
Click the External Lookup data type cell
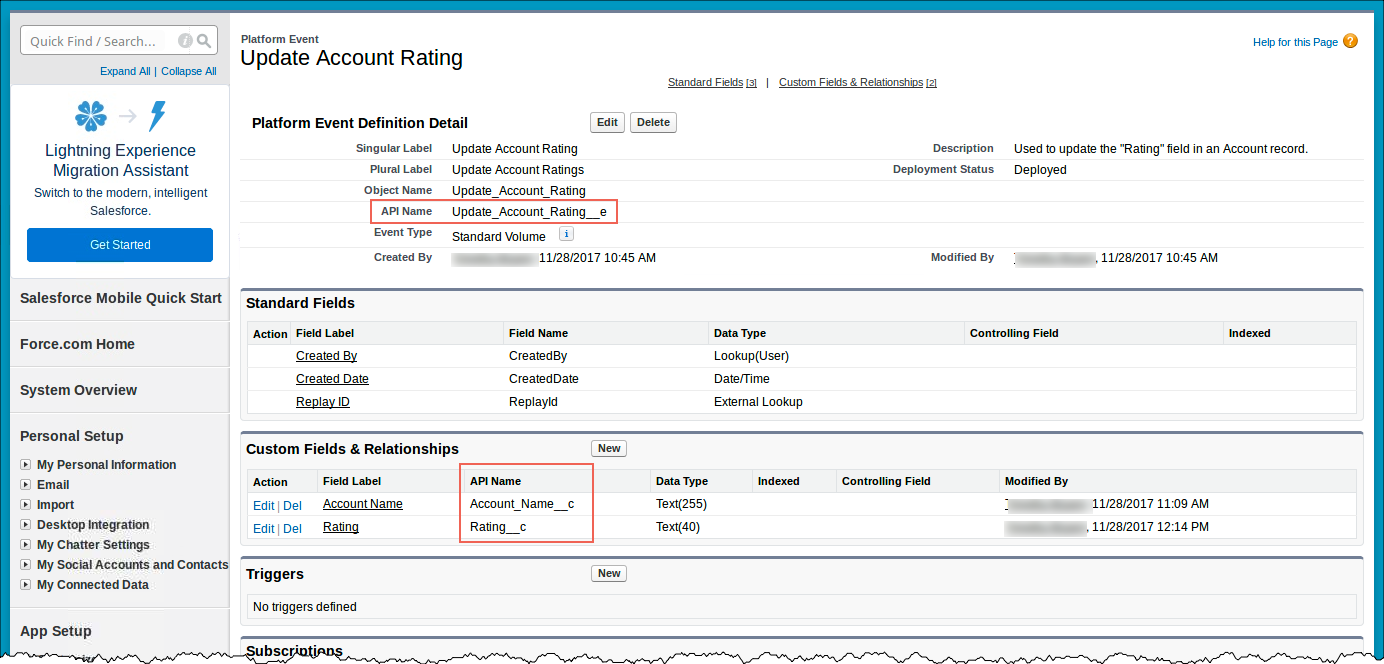coord(758,402)
